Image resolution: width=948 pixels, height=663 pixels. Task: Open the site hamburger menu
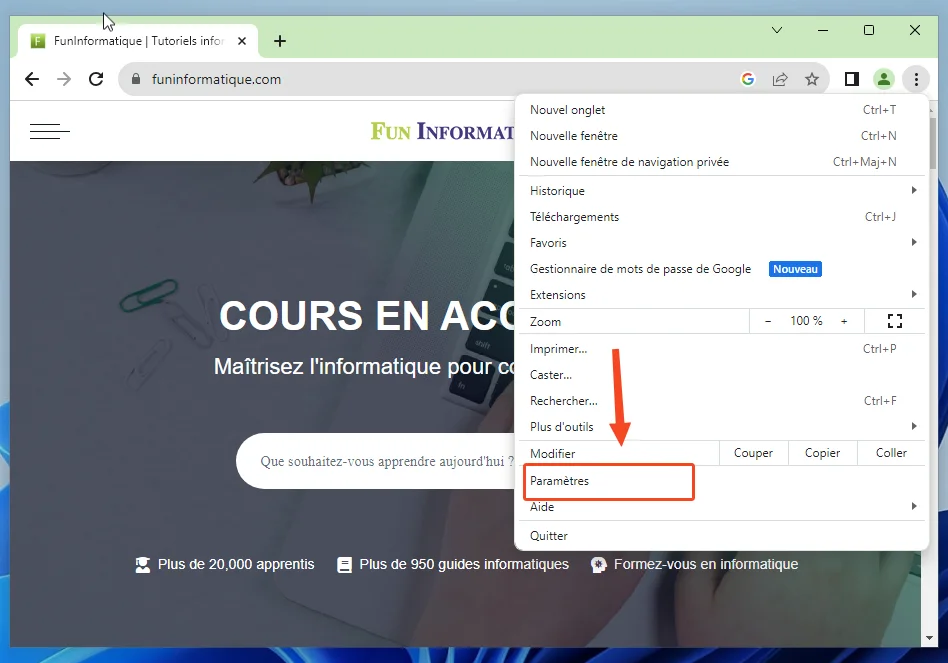click(x=50, y=131)
